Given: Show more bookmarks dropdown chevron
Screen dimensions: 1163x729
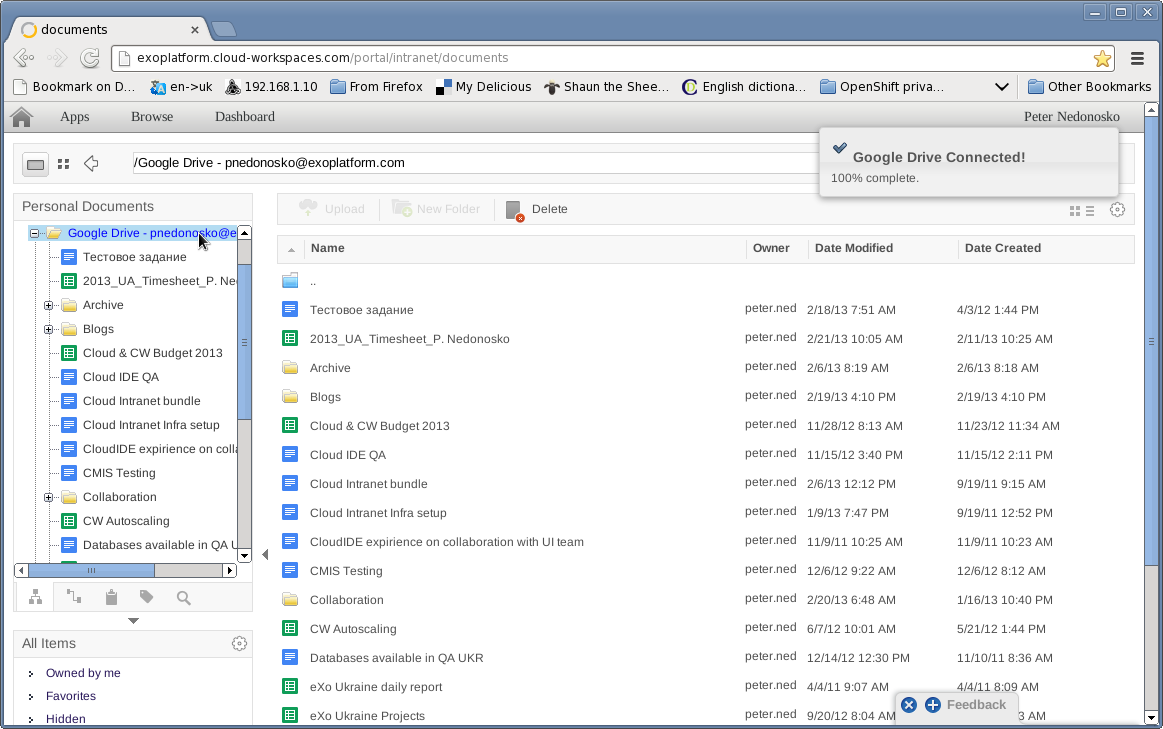Looking at the screenshot, I should tap(1001, 87).
